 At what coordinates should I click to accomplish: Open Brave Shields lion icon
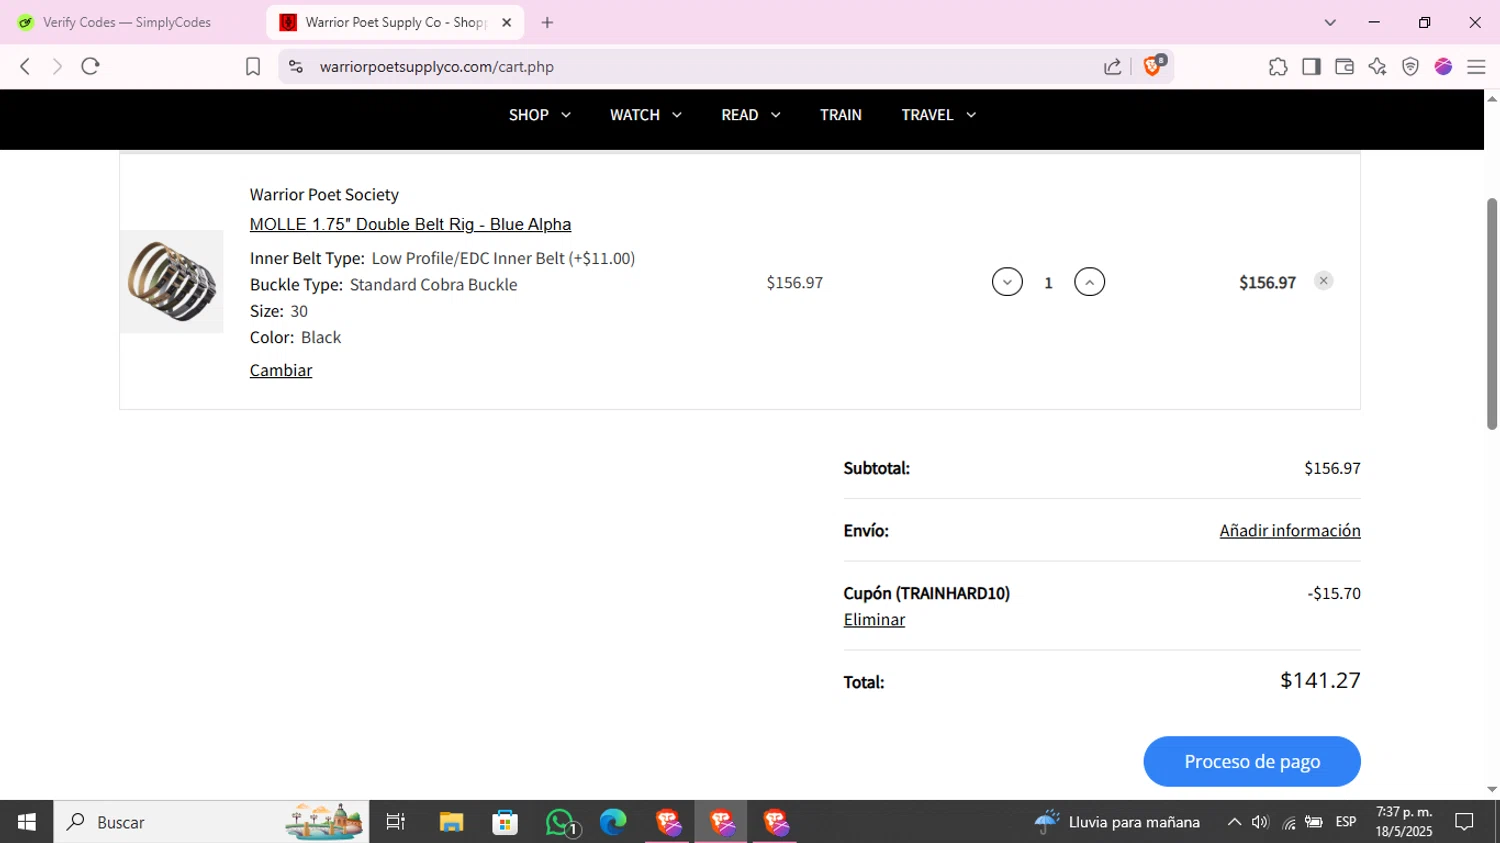click(x=1153, y=66)
